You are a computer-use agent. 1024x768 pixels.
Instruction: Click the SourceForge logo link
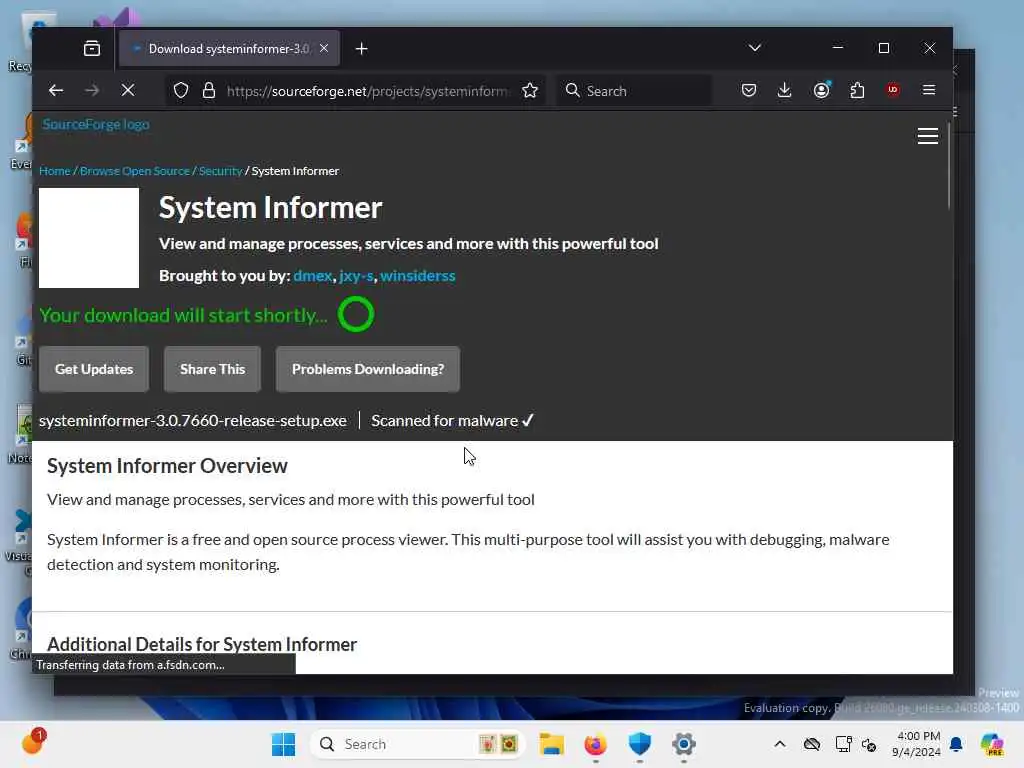96,124
